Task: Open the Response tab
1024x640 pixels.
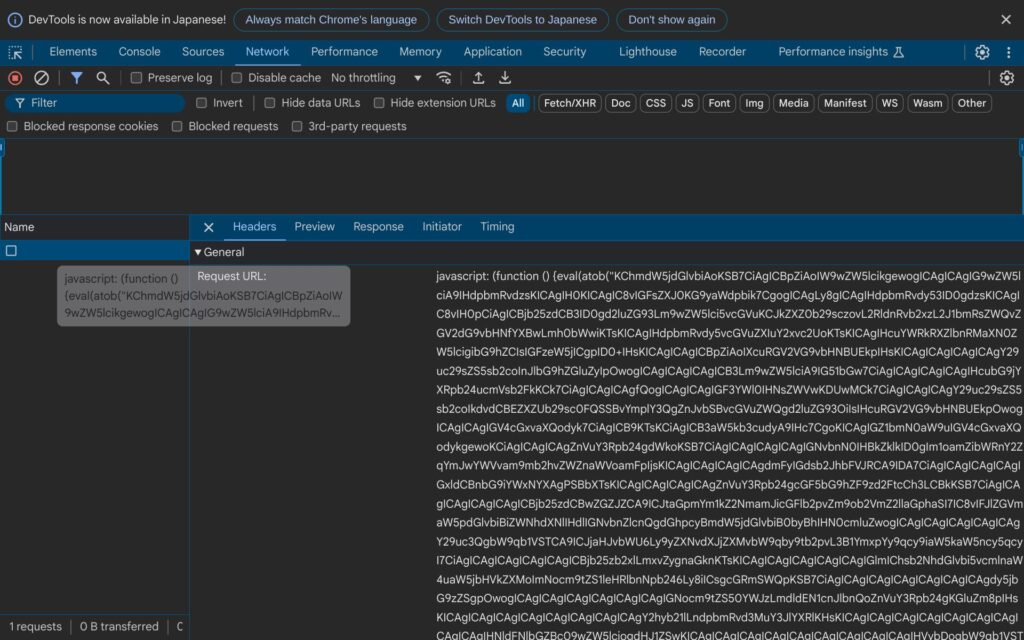Action: click(378, 227)
